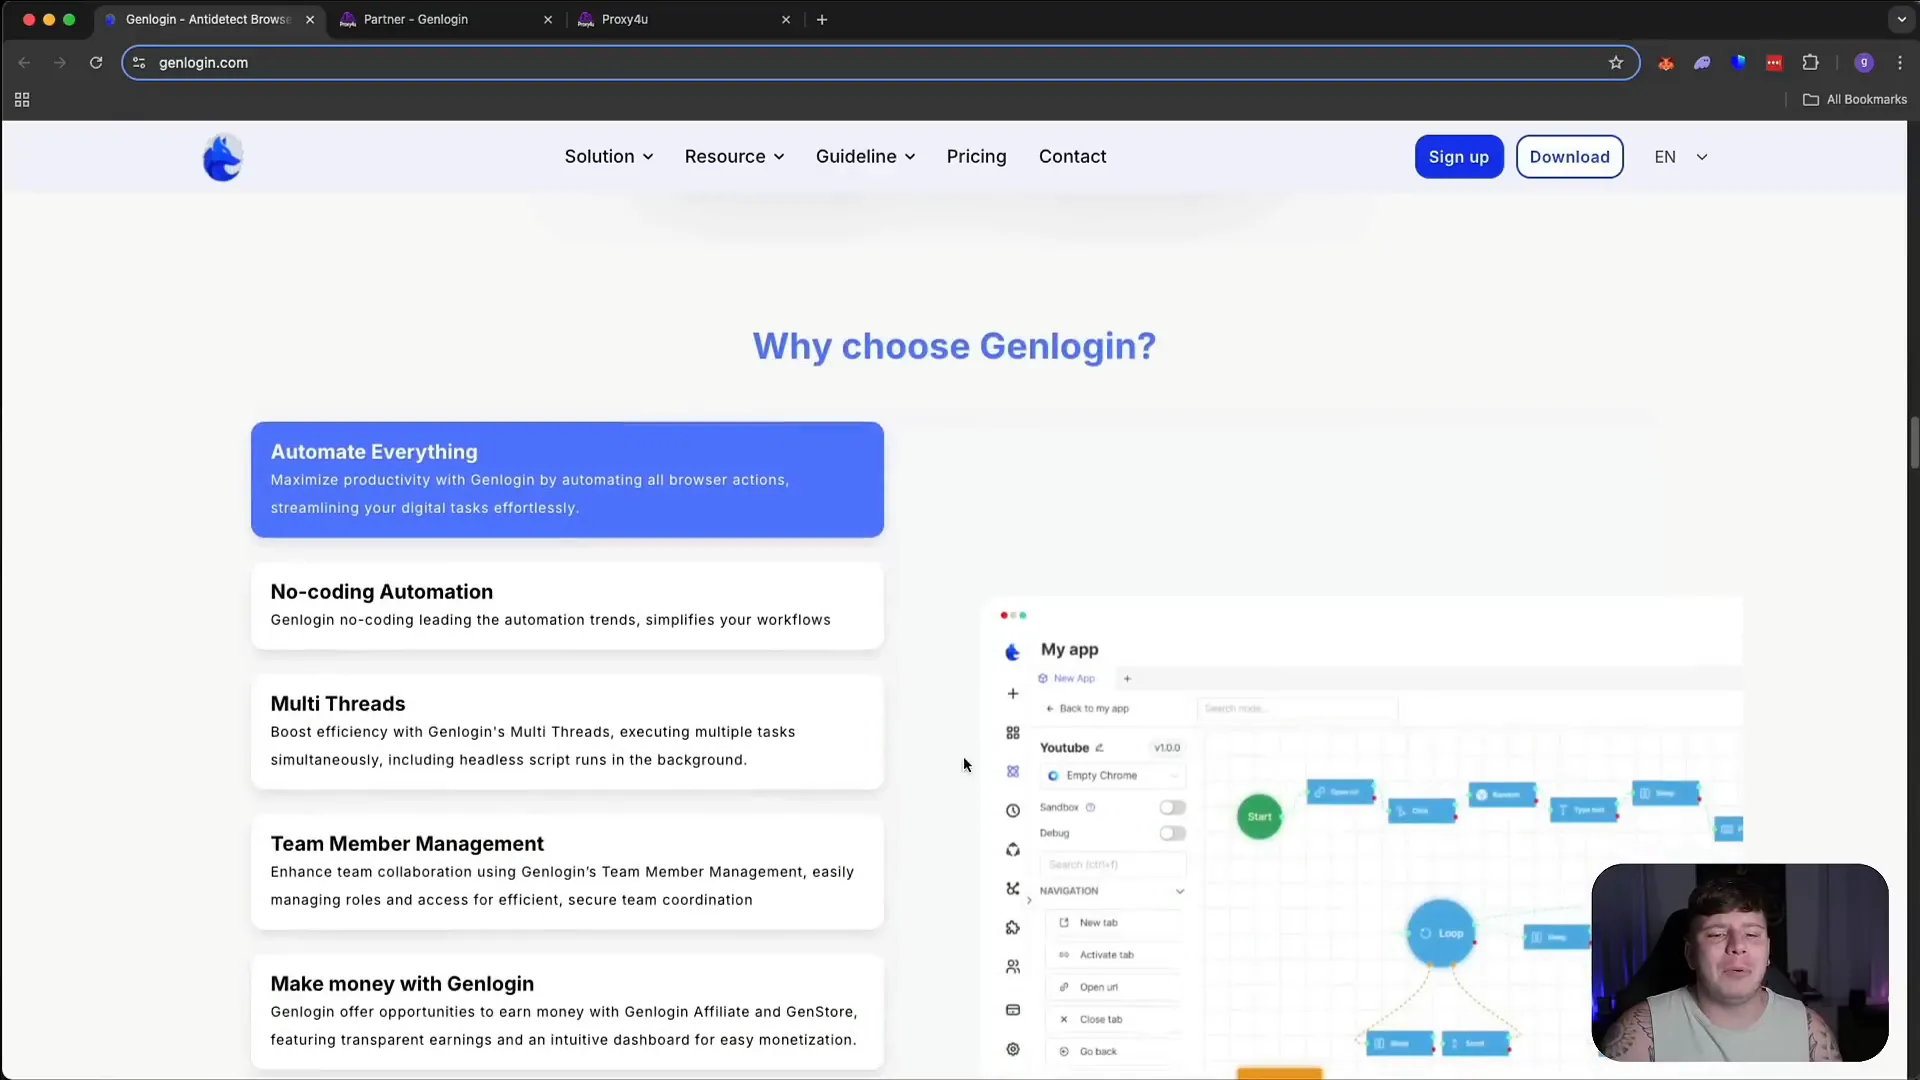This screenshot has height=1080, width=1920.
Task: Expand the Resource menu
Action: pyautogui.click(x=734, y=156)
